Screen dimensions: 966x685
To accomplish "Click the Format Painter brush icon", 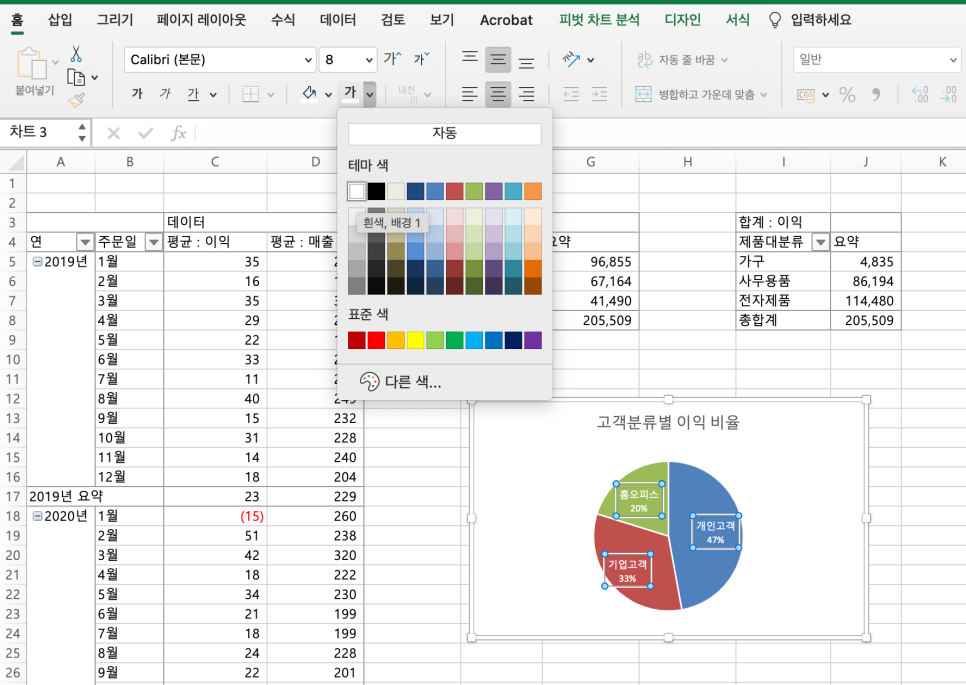I will [76, 100].
